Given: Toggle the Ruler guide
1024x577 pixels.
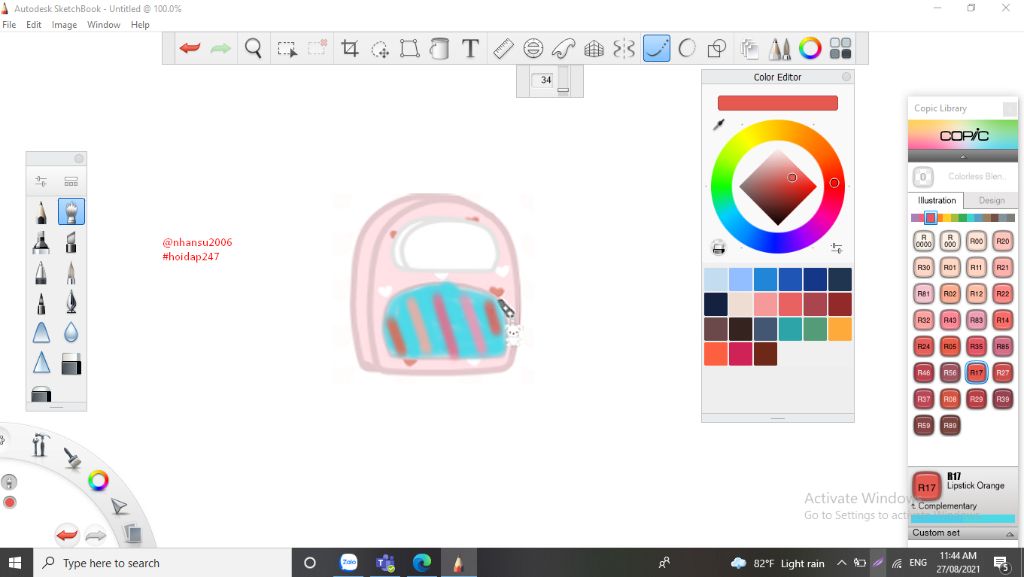Looking at the screenshot, I should tap(503, 48).
